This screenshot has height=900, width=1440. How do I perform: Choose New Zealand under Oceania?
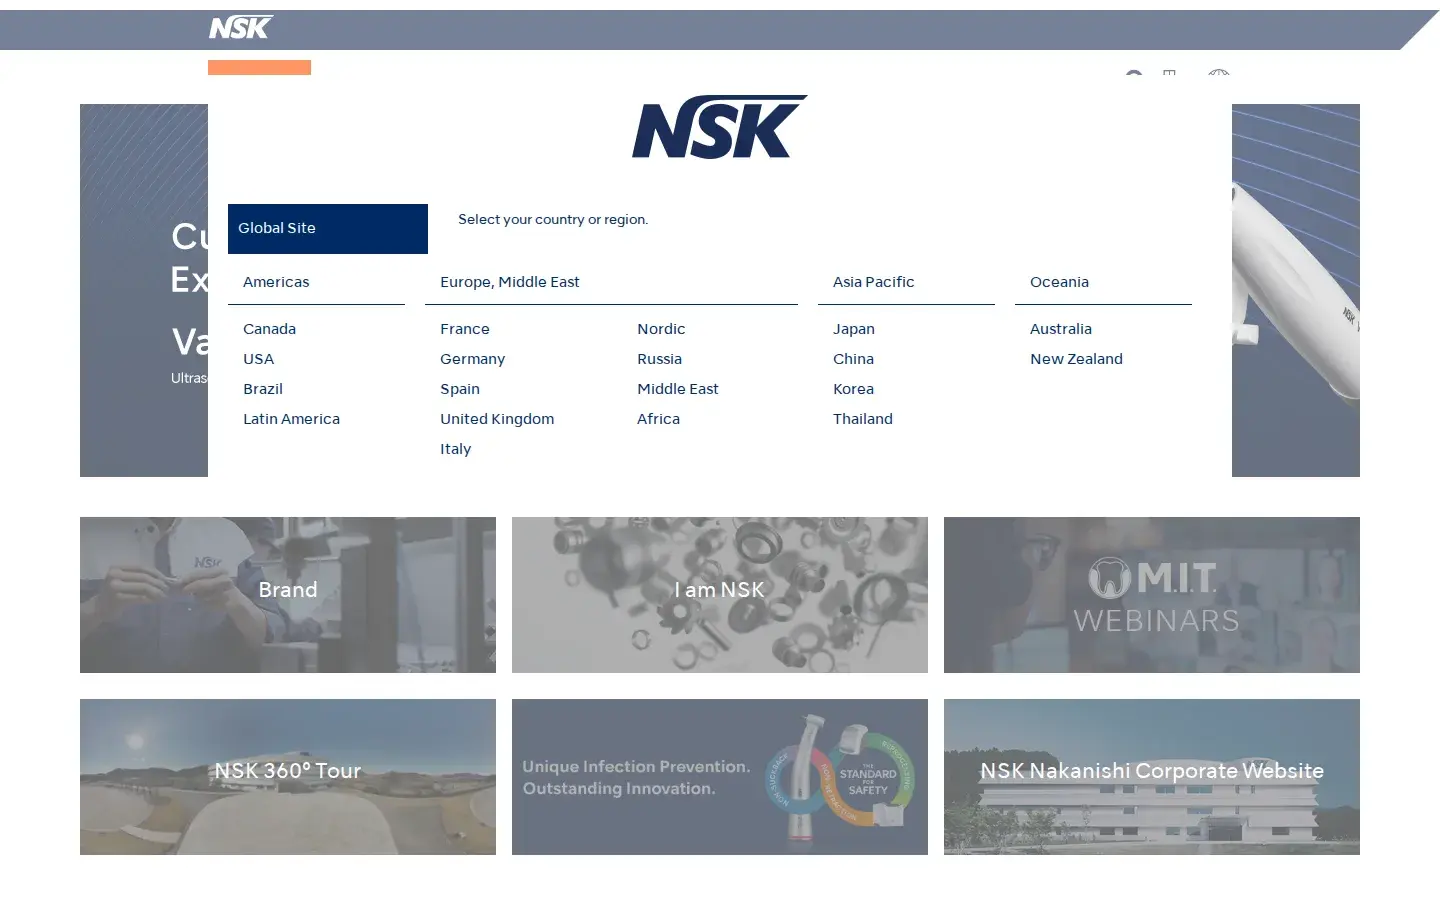click(1076, 359)
